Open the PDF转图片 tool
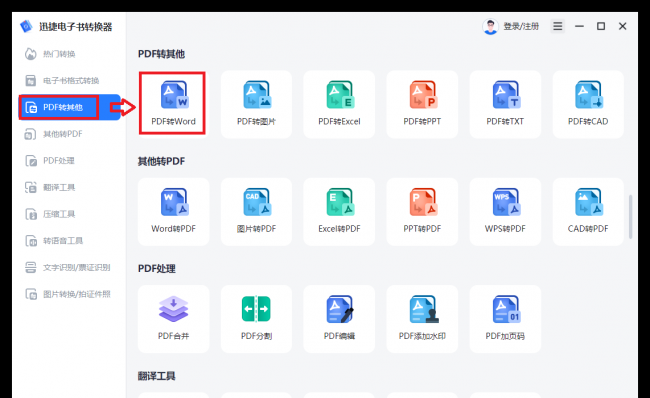Screen dimensions: 650x398 coord(256,104)
